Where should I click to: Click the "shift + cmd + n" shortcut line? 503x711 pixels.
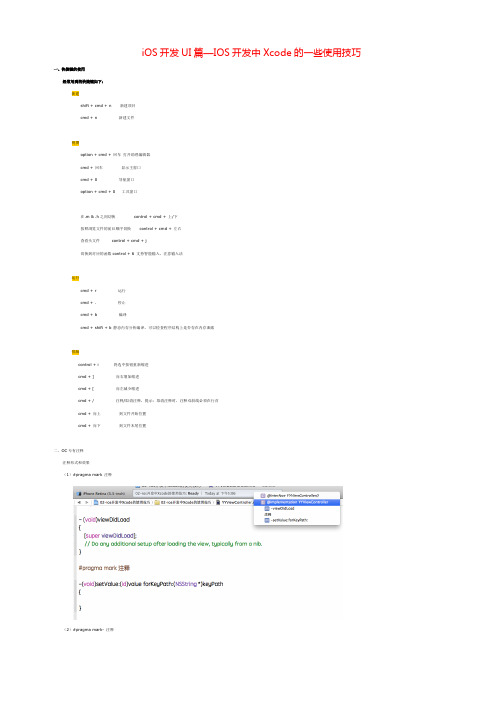(x=108, y=106)
